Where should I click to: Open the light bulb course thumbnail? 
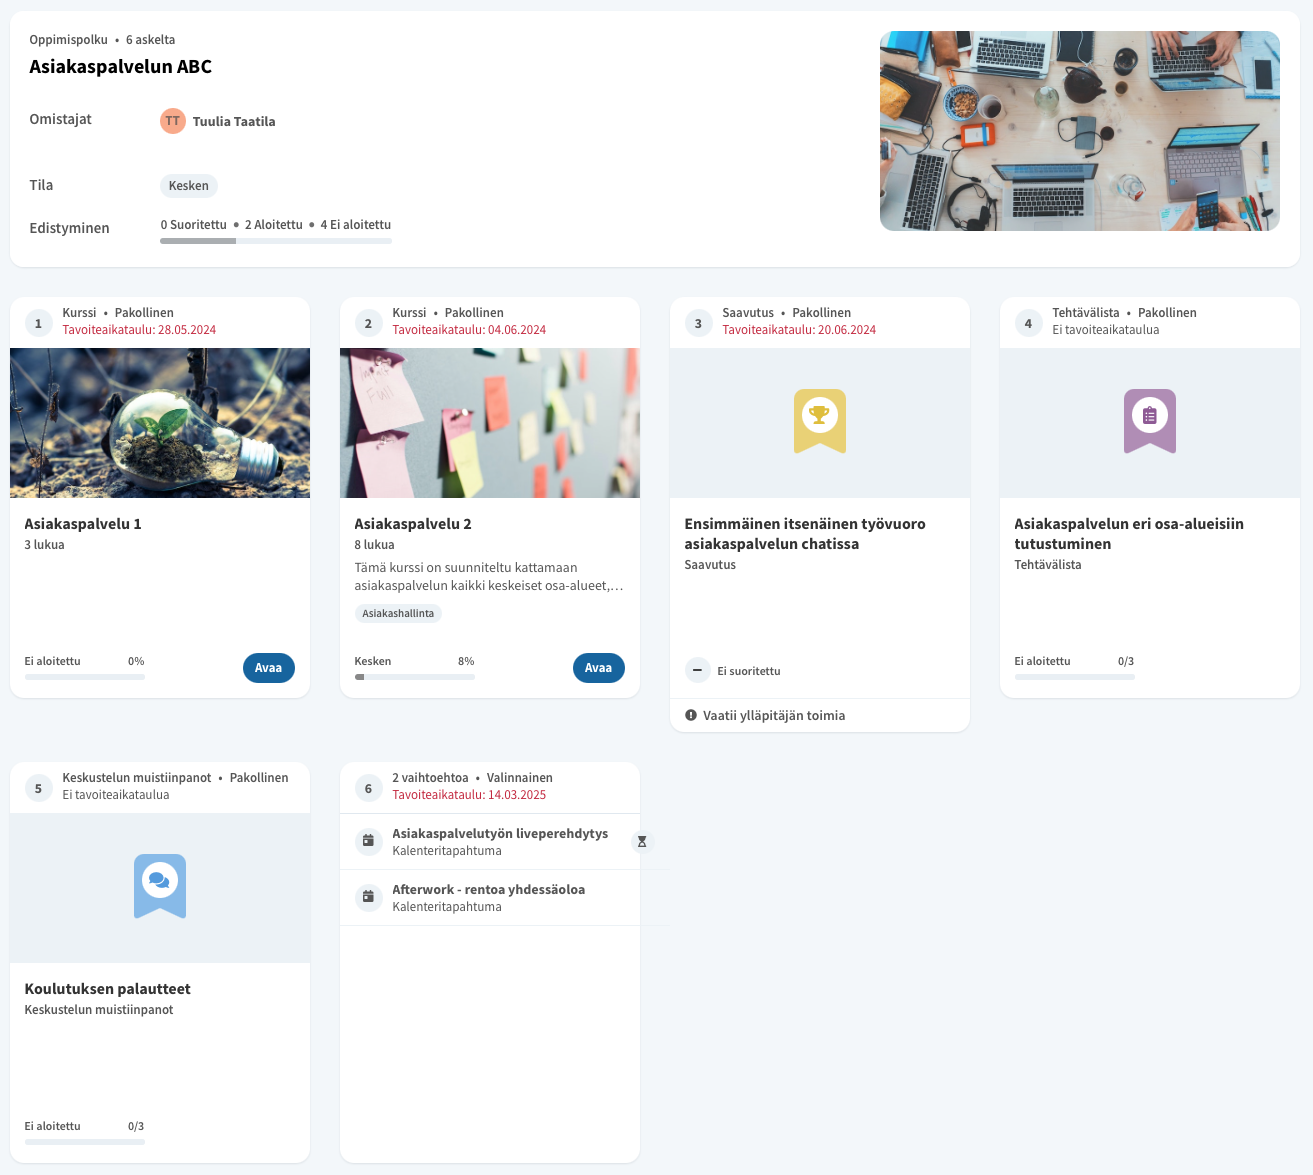point(160,423)
